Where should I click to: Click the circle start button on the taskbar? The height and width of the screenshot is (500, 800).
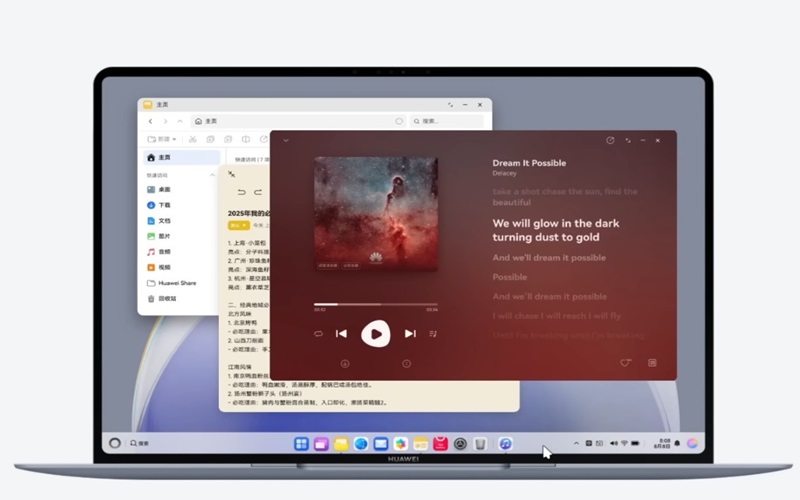pyautogui.click(x=115, y=443)
